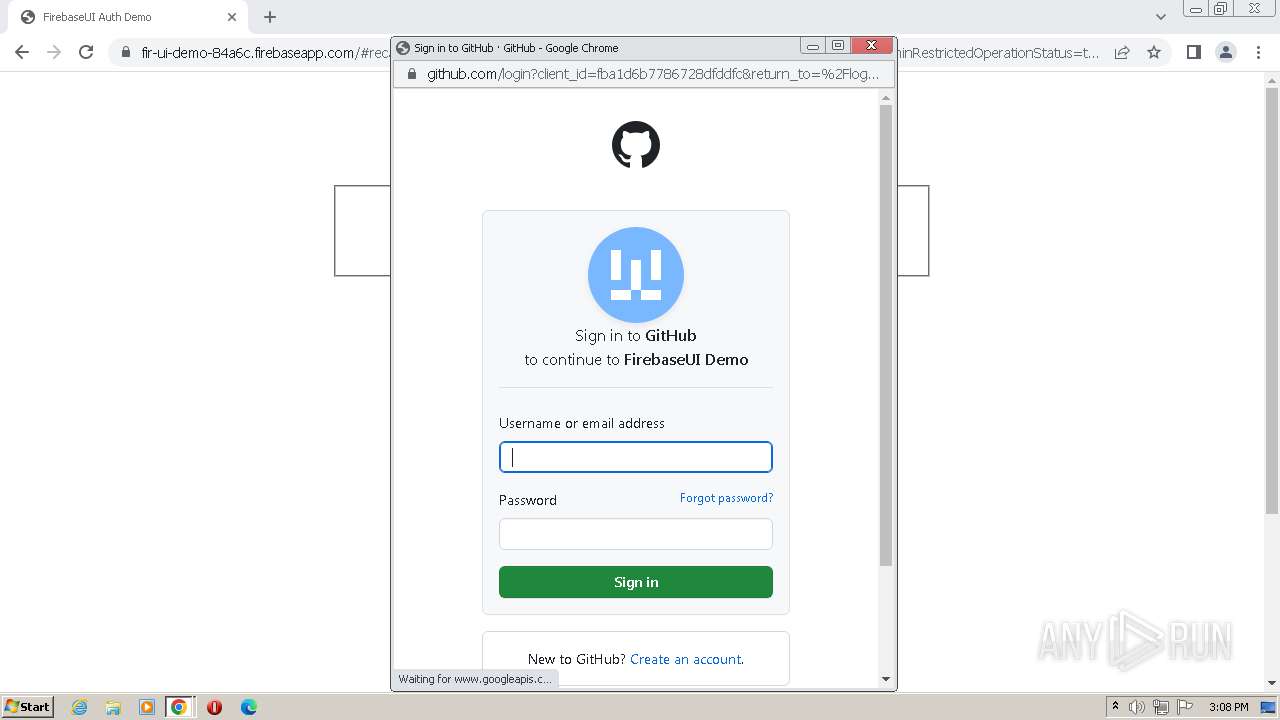This screenshot has width=1280, height=720.
Task: Click the GitHub popup URL text
Action: click(x=653, y=74)
